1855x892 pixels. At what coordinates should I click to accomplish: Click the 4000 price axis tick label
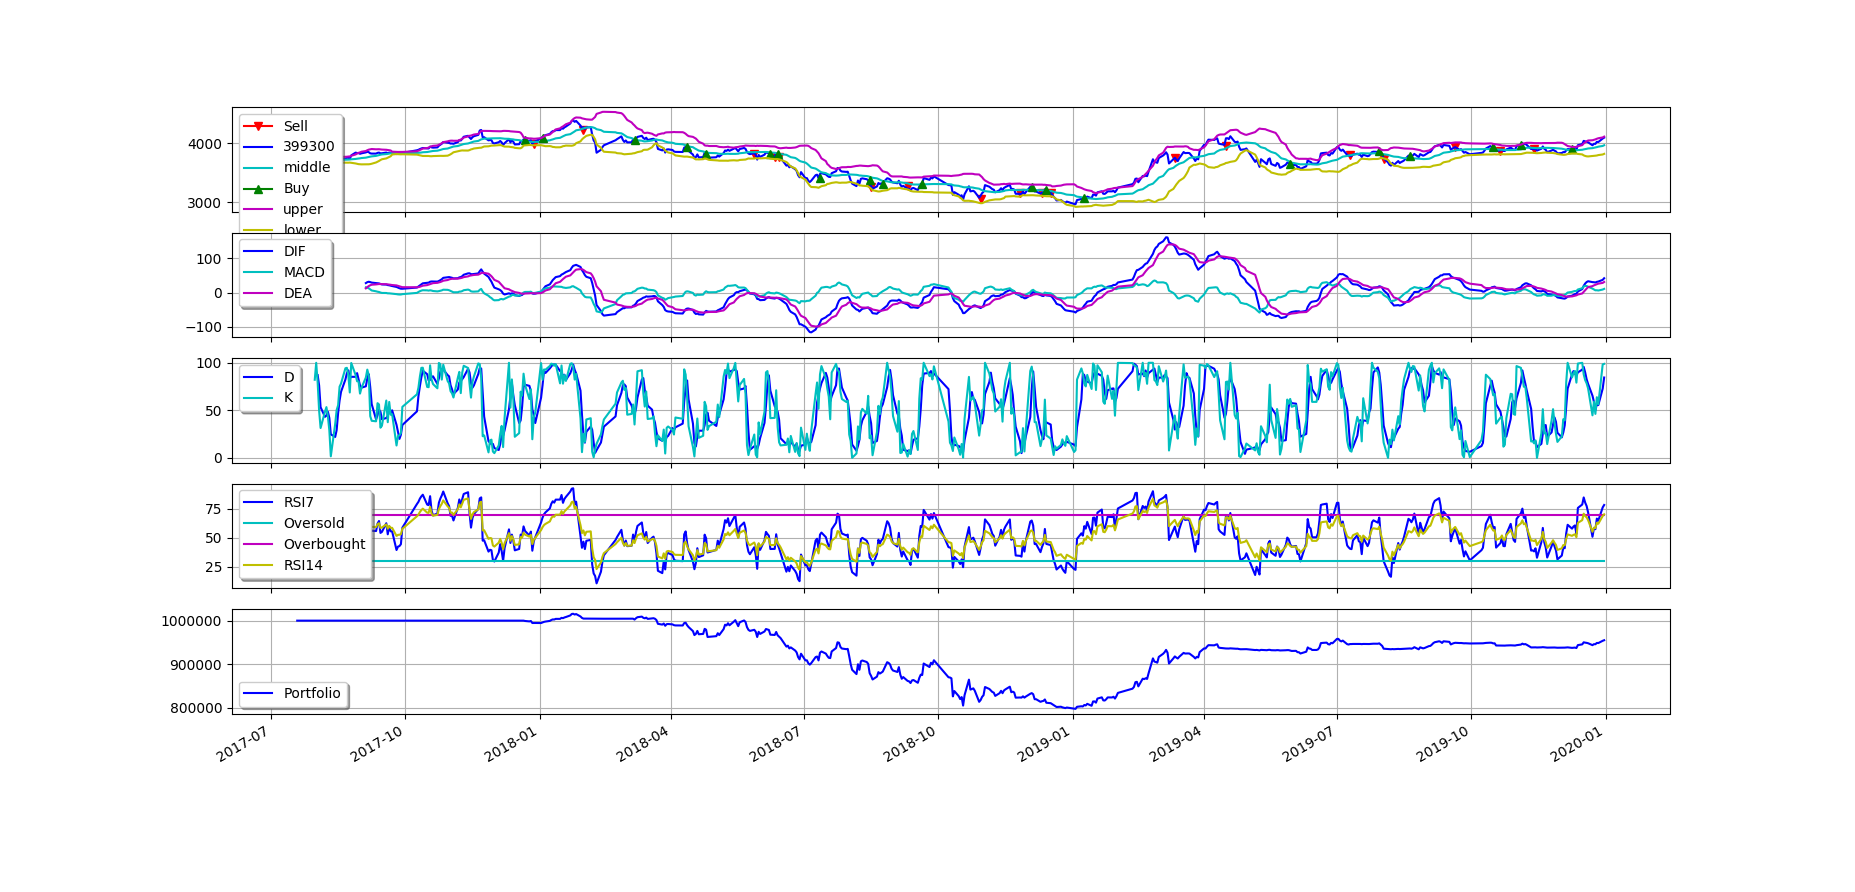click(204, 144)
